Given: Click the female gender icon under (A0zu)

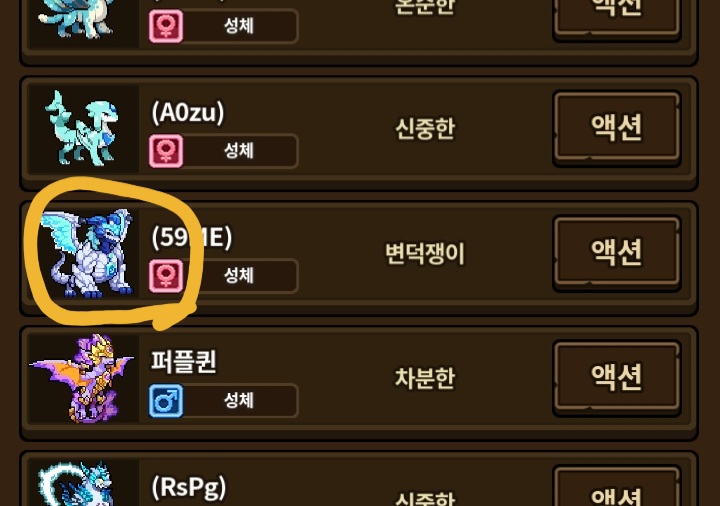Looking at the screenshot, I should (x=166, y=151).
